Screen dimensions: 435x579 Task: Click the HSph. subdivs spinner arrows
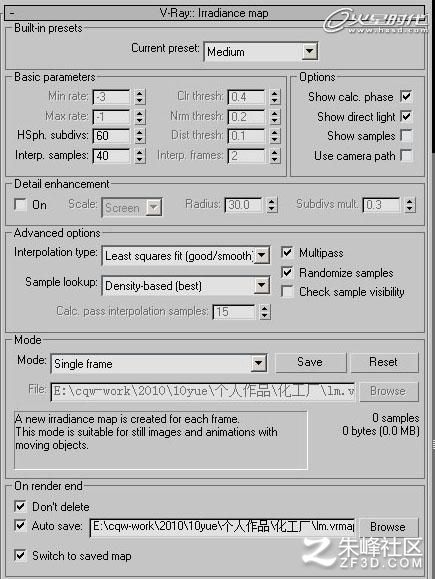click(x=139, y=136)
